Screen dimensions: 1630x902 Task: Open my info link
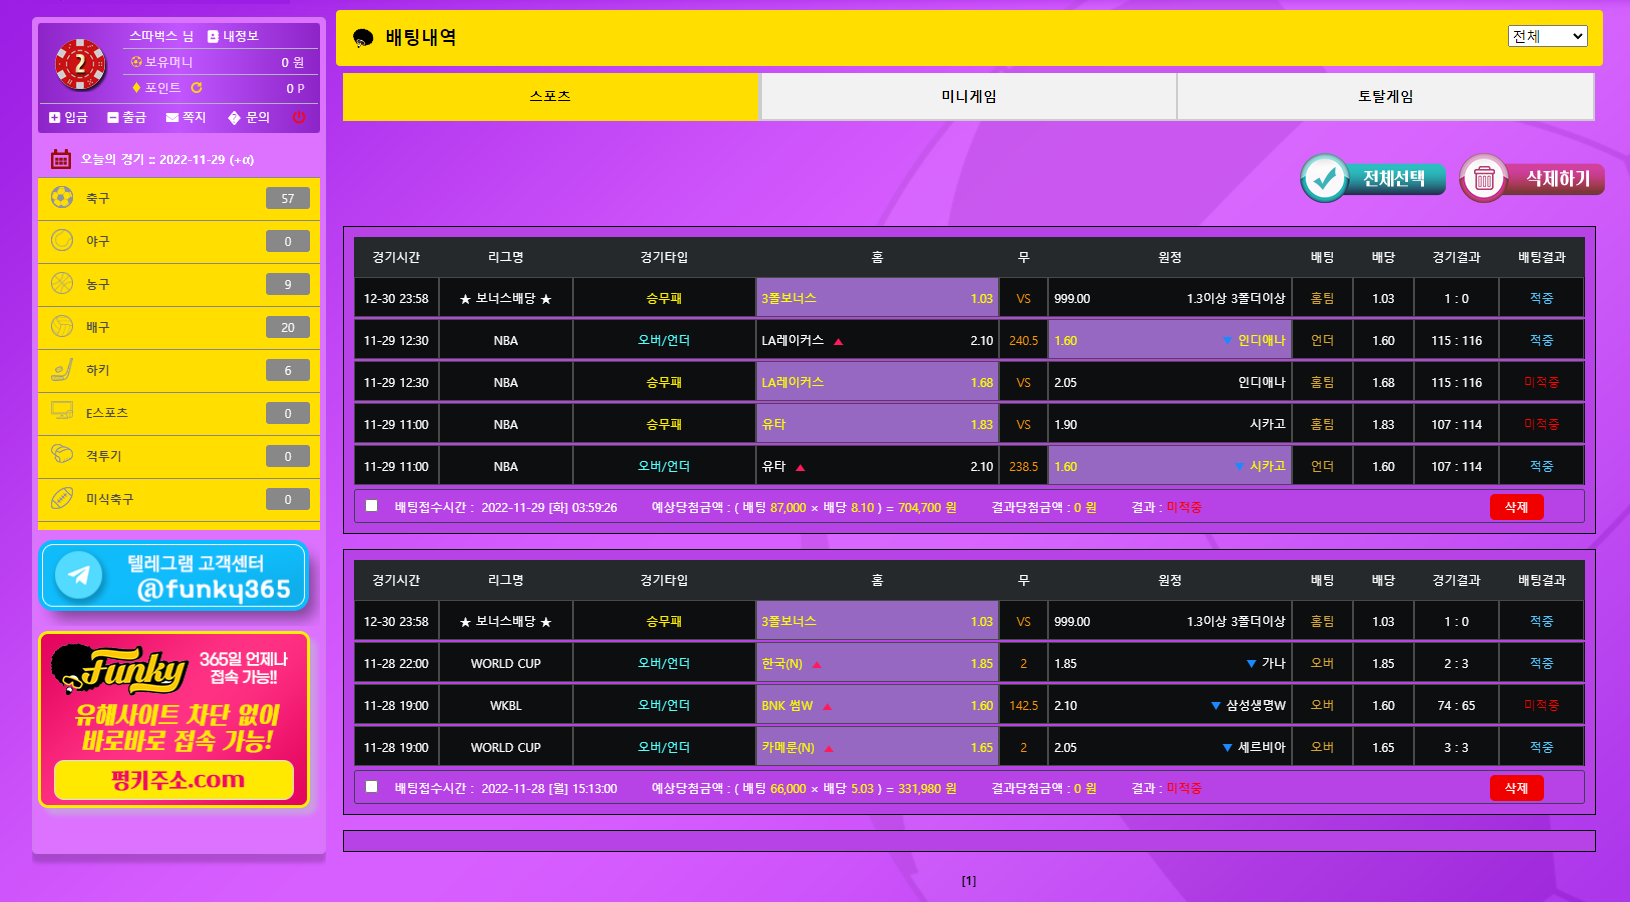click(233, 36)
